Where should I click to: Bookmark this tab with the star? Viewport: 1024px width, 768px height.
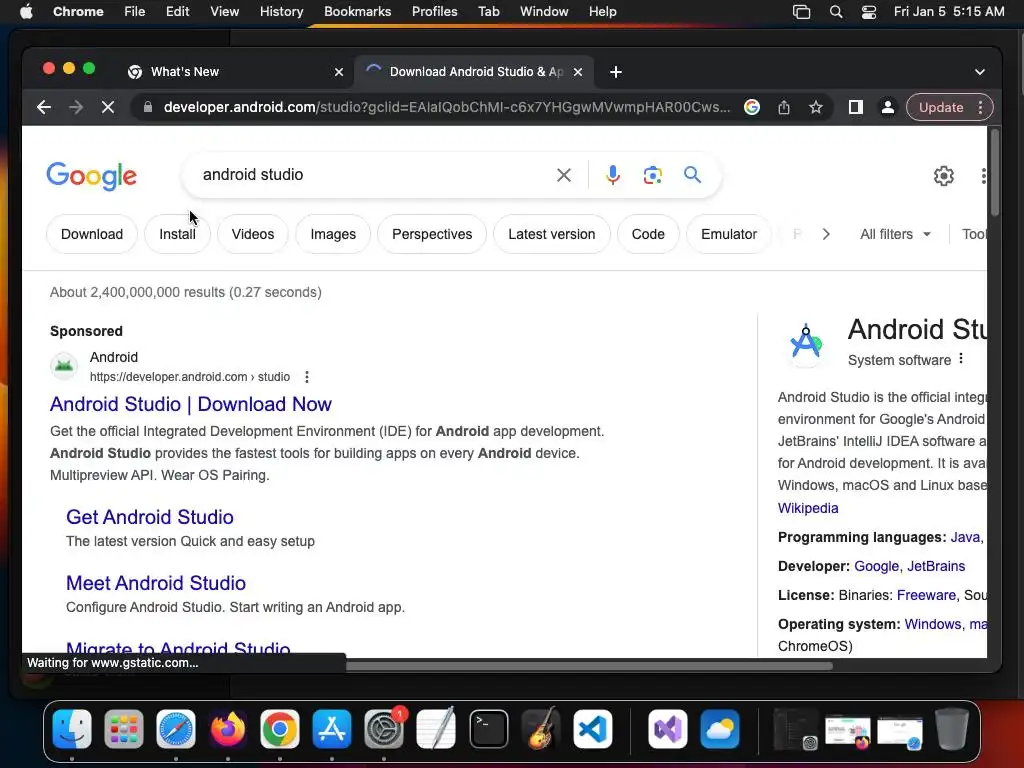[816, 107]
